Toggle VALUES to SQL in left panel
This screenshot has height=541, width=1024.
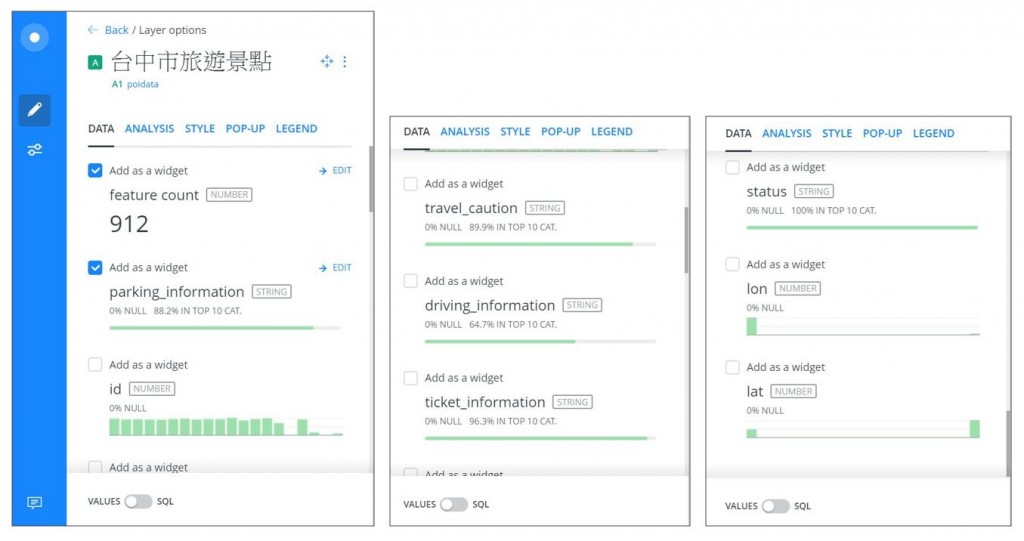(x=138, y=501)
